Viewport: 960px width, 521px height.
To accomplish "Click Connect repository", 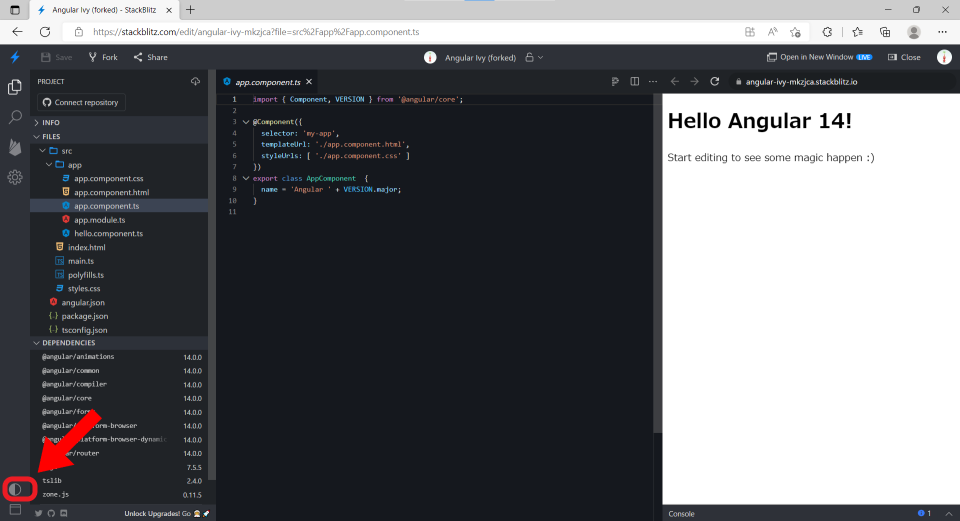I will pos(81,102).
